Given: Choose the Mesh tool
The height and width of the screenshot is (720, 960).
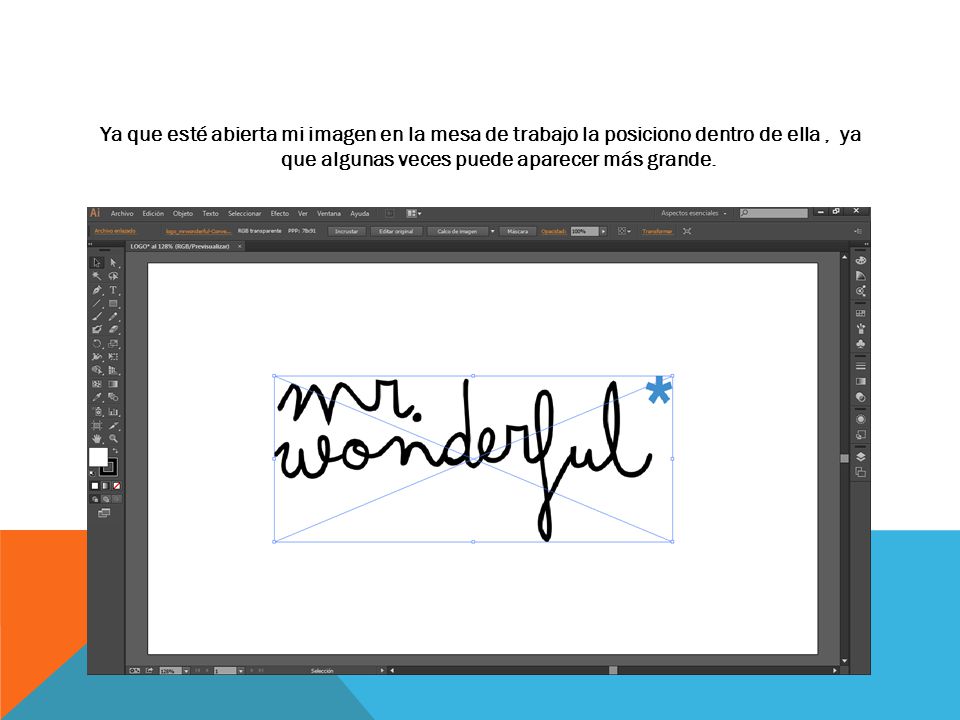Looking at the screenshot, I should pos(97,384).
